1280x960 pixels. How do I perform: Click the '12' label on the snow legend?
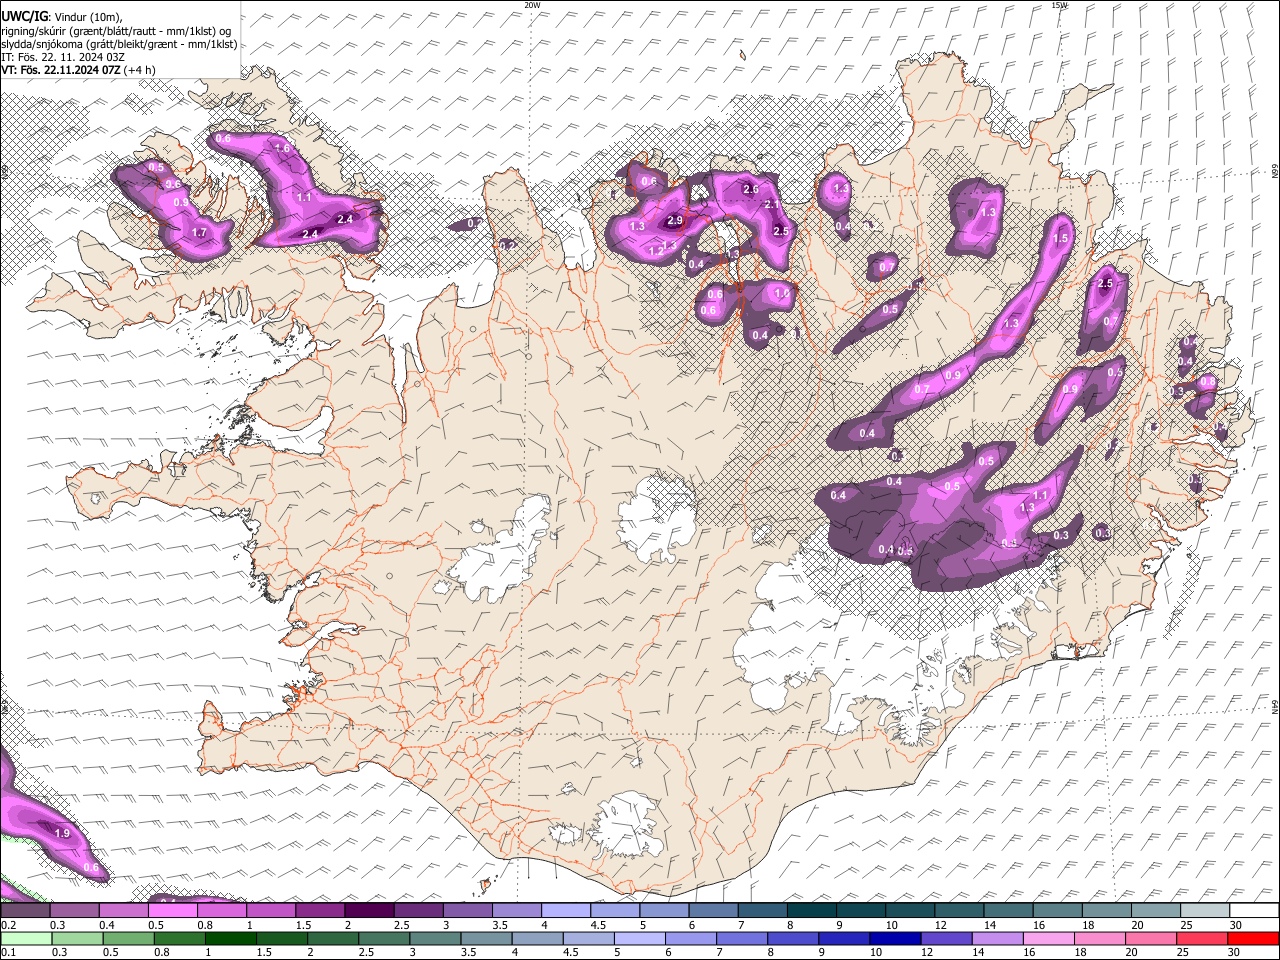click(940, 925)
